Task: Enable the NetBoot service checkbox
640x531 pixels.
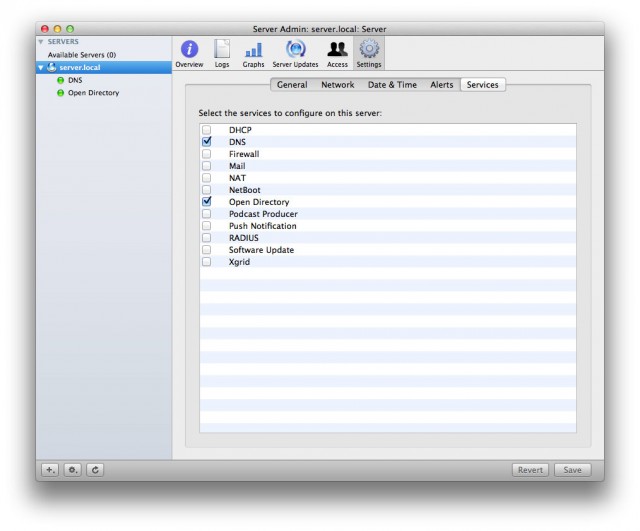Action: pyautogui.click(x=207, y=190)
